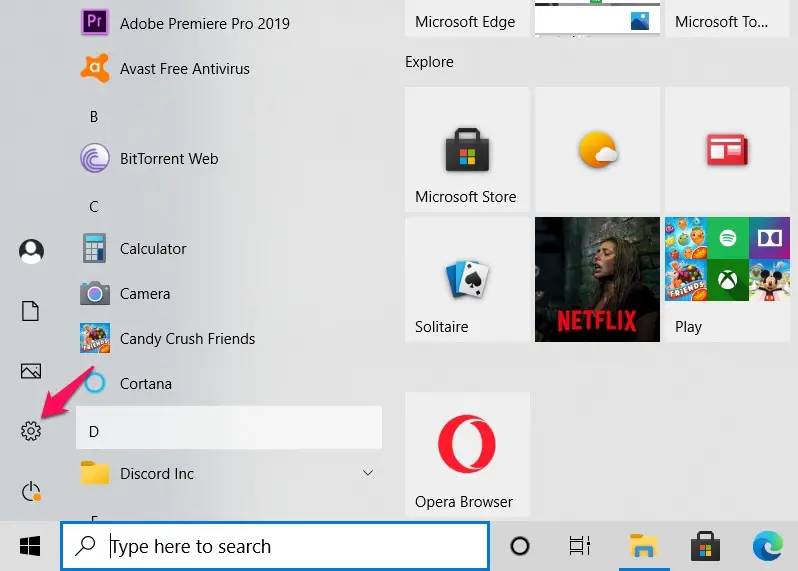Open Pictures from Start sidebar
This screenshot has width=798, height=571.
coord(31,371)
